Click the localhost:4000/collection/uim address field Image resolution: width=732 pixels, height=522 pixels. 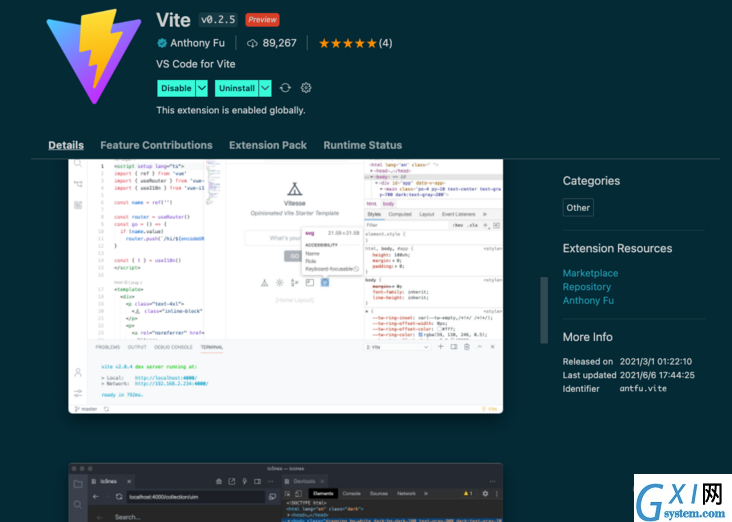(196, 497)
